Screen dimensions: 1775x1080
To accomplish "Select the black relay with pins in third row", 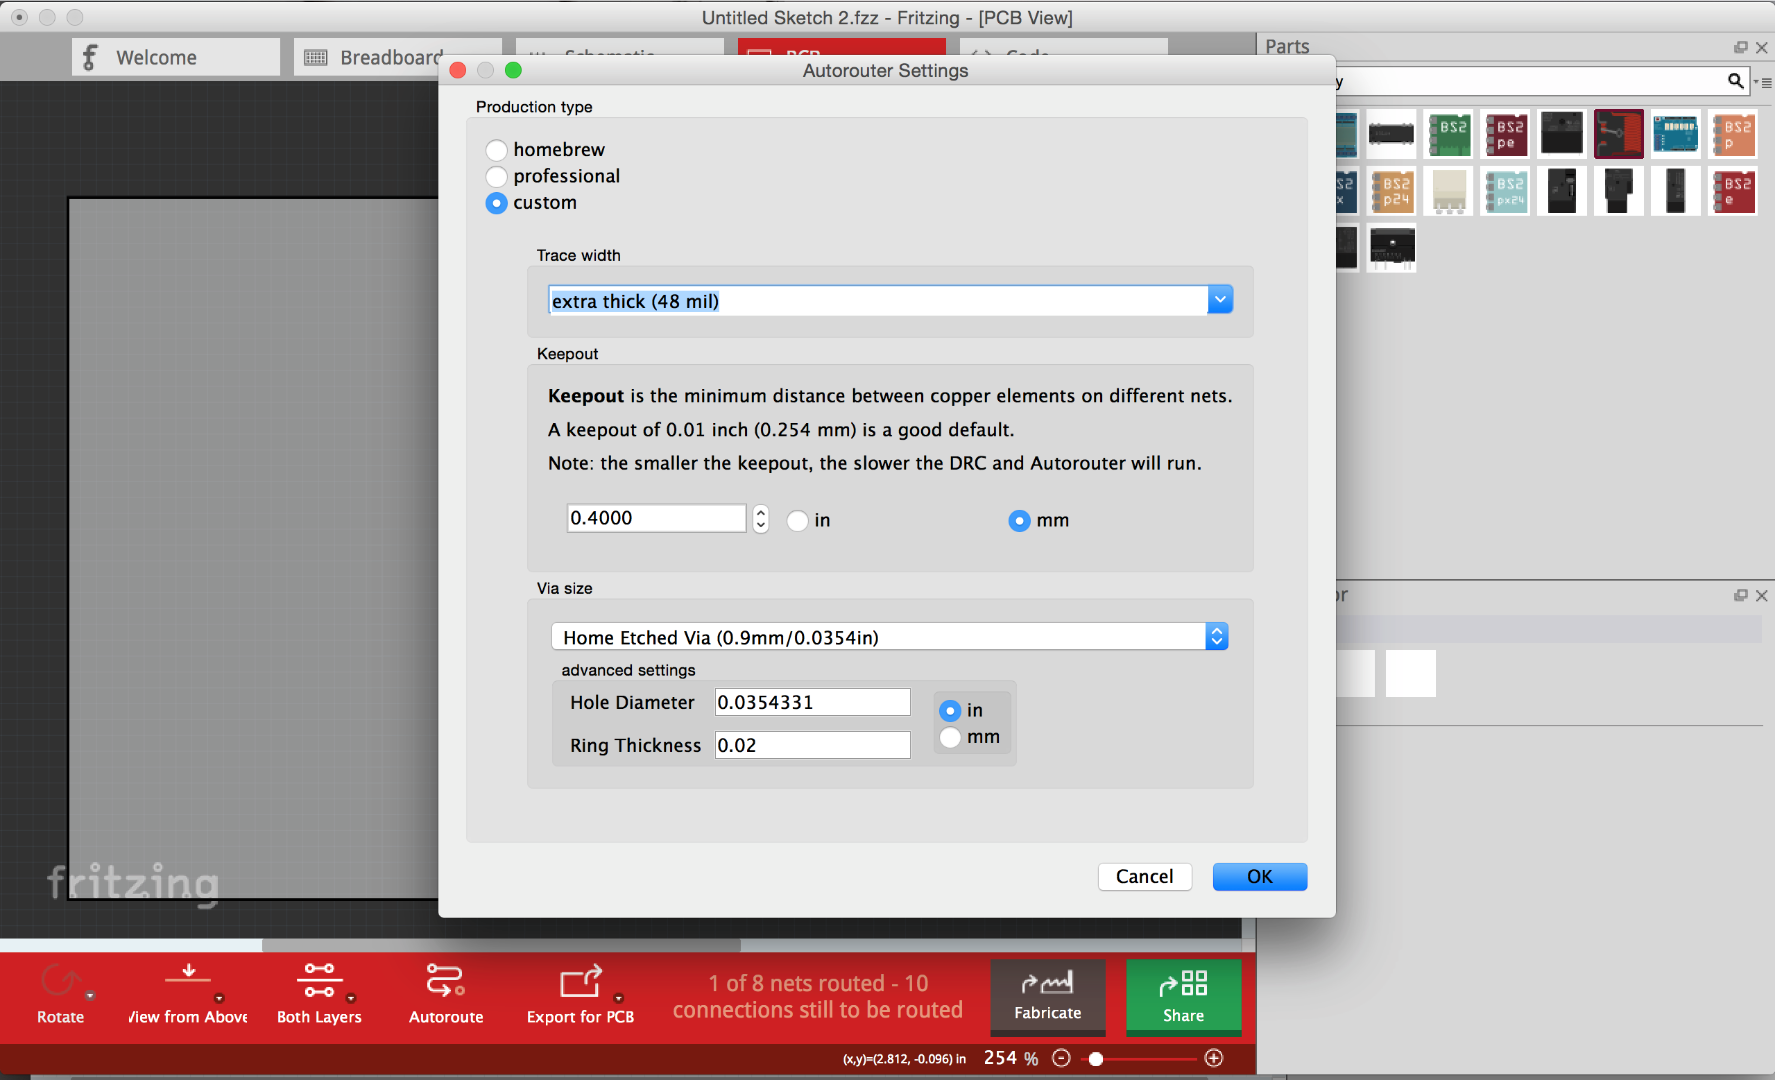I will point(1392,248).
